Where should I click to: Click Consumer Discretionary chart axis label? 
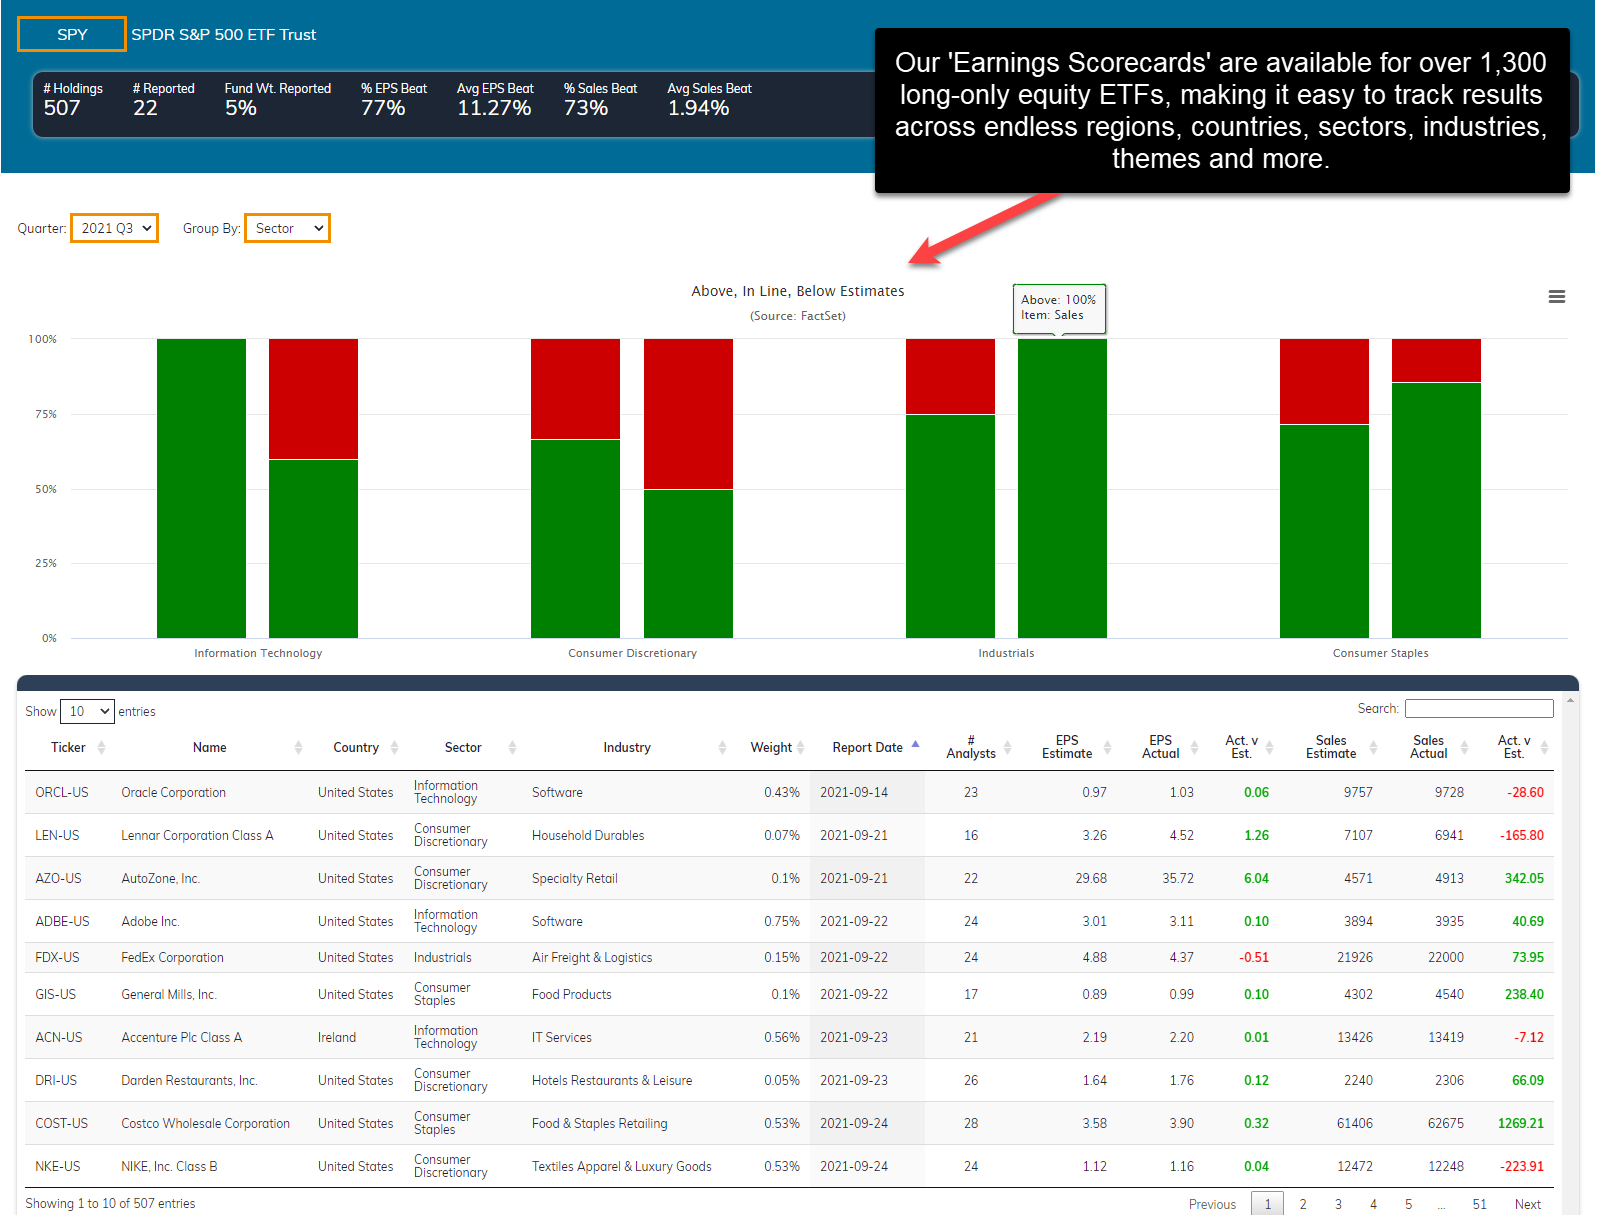click(632, 653)
